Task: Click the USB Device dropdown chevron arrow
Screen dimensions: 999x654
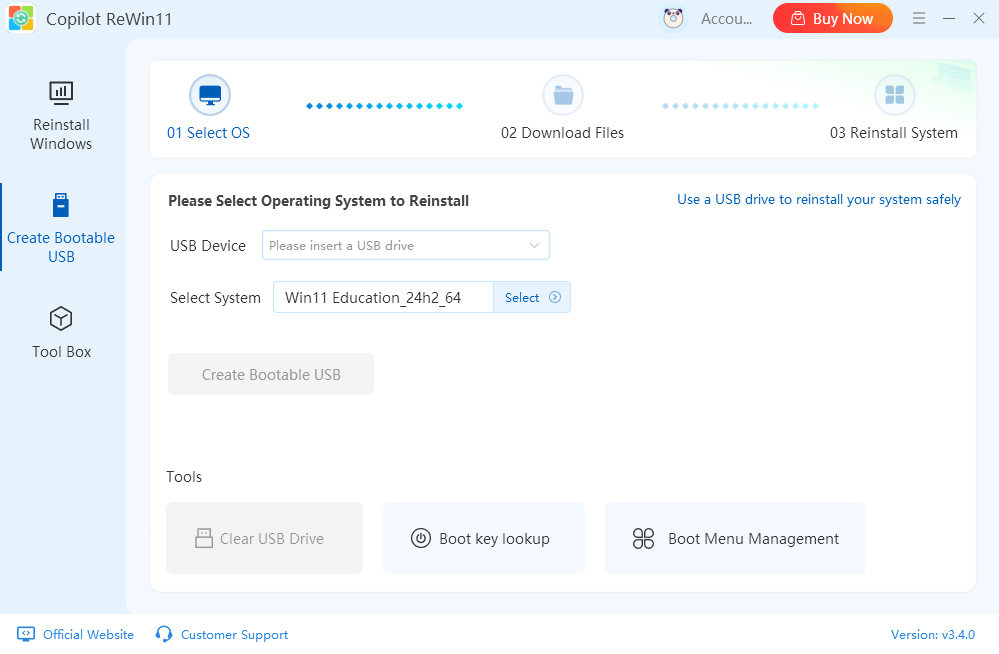Action: click(534, 245)
